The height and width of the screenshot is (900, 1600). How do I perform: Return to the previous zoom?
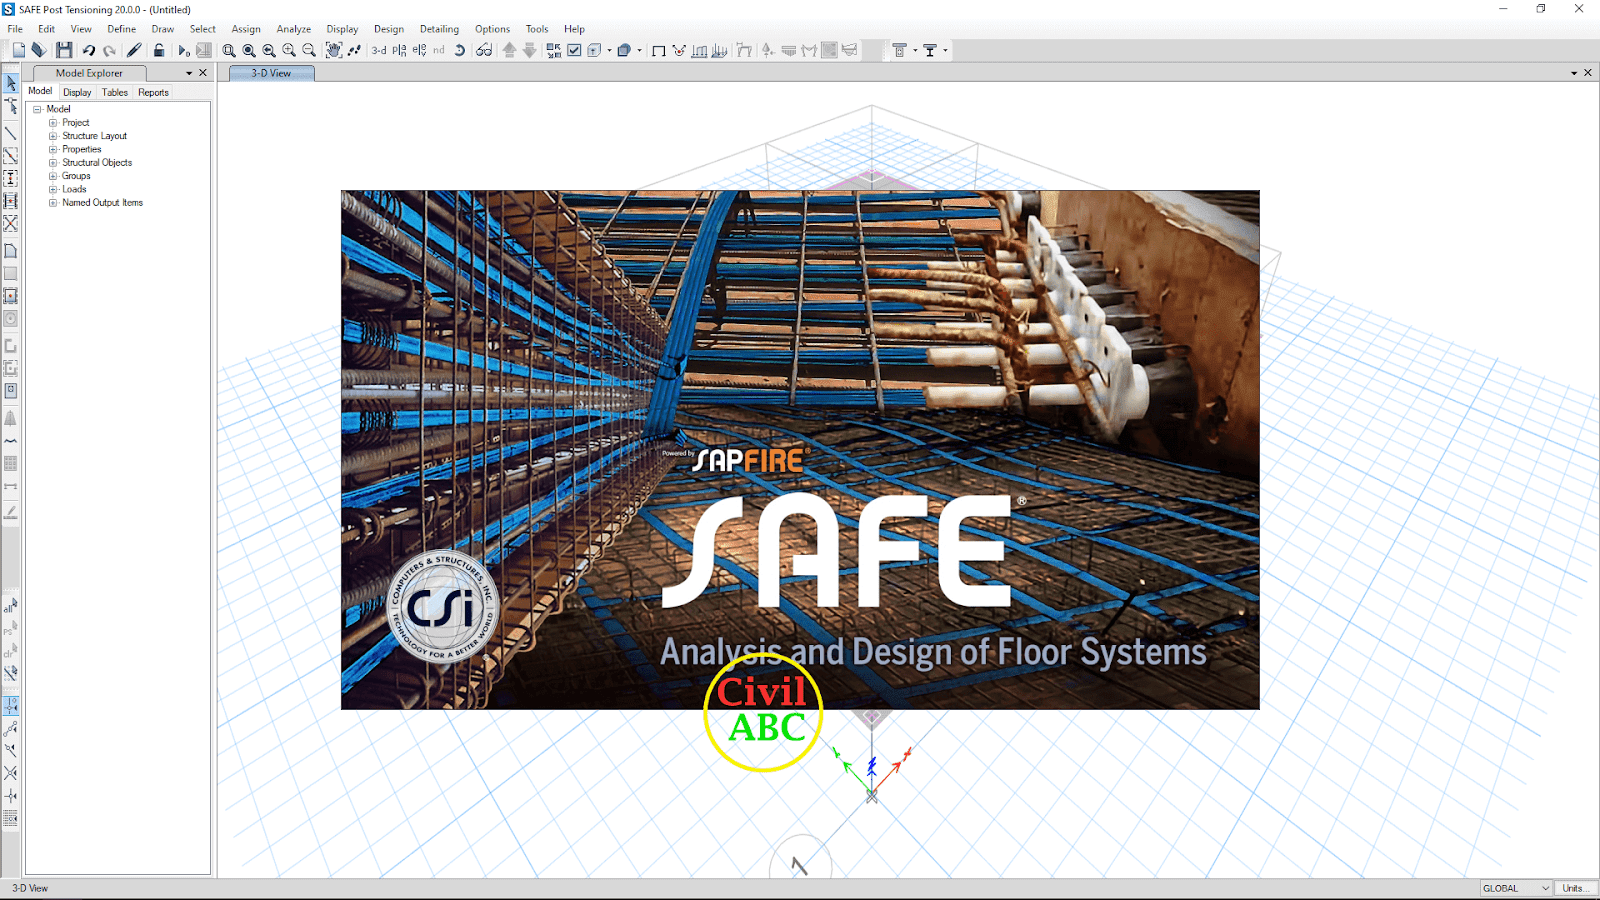click(x=269, y=50)
